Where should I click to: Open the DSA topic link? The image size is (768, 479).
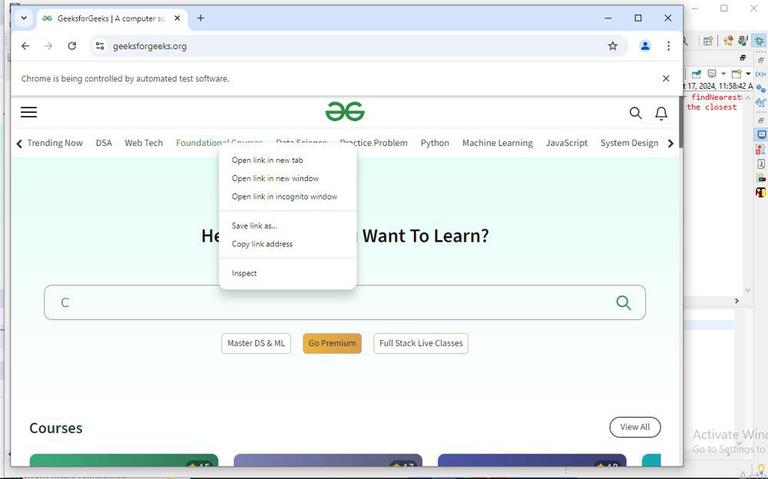click(x=104, y=143)
